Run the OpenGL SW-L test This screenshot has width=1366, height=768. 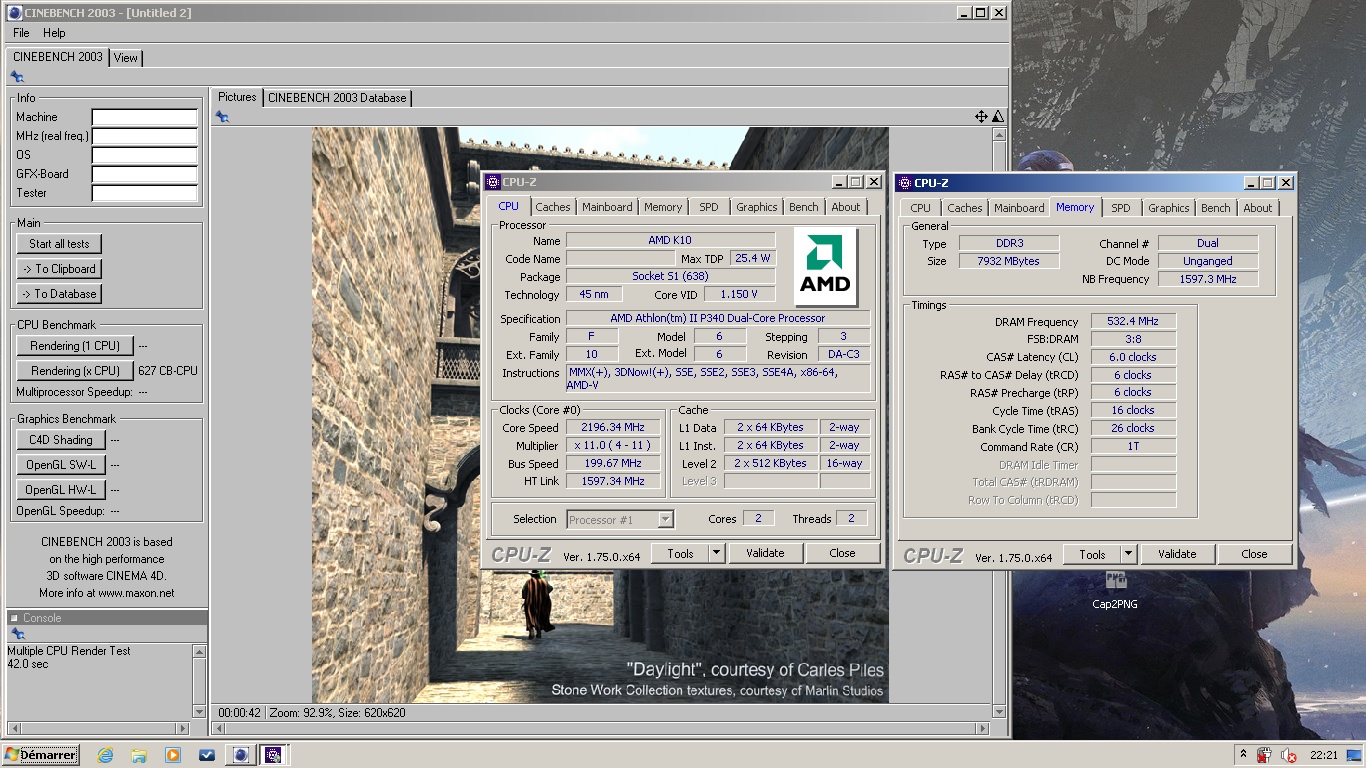click(x=60, y=465)
